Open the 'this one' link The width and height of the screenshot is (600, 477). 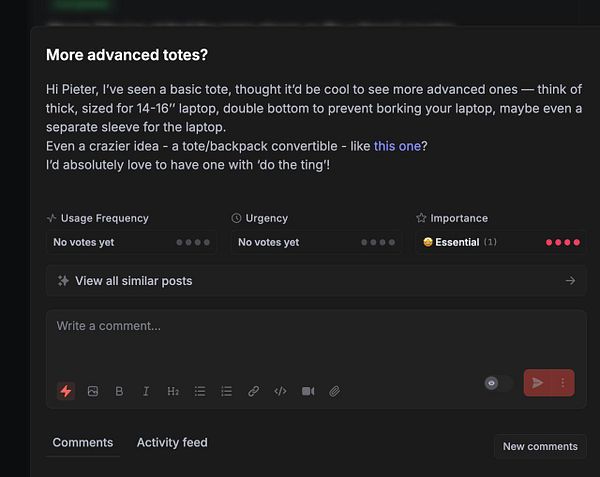pos(397,146)
